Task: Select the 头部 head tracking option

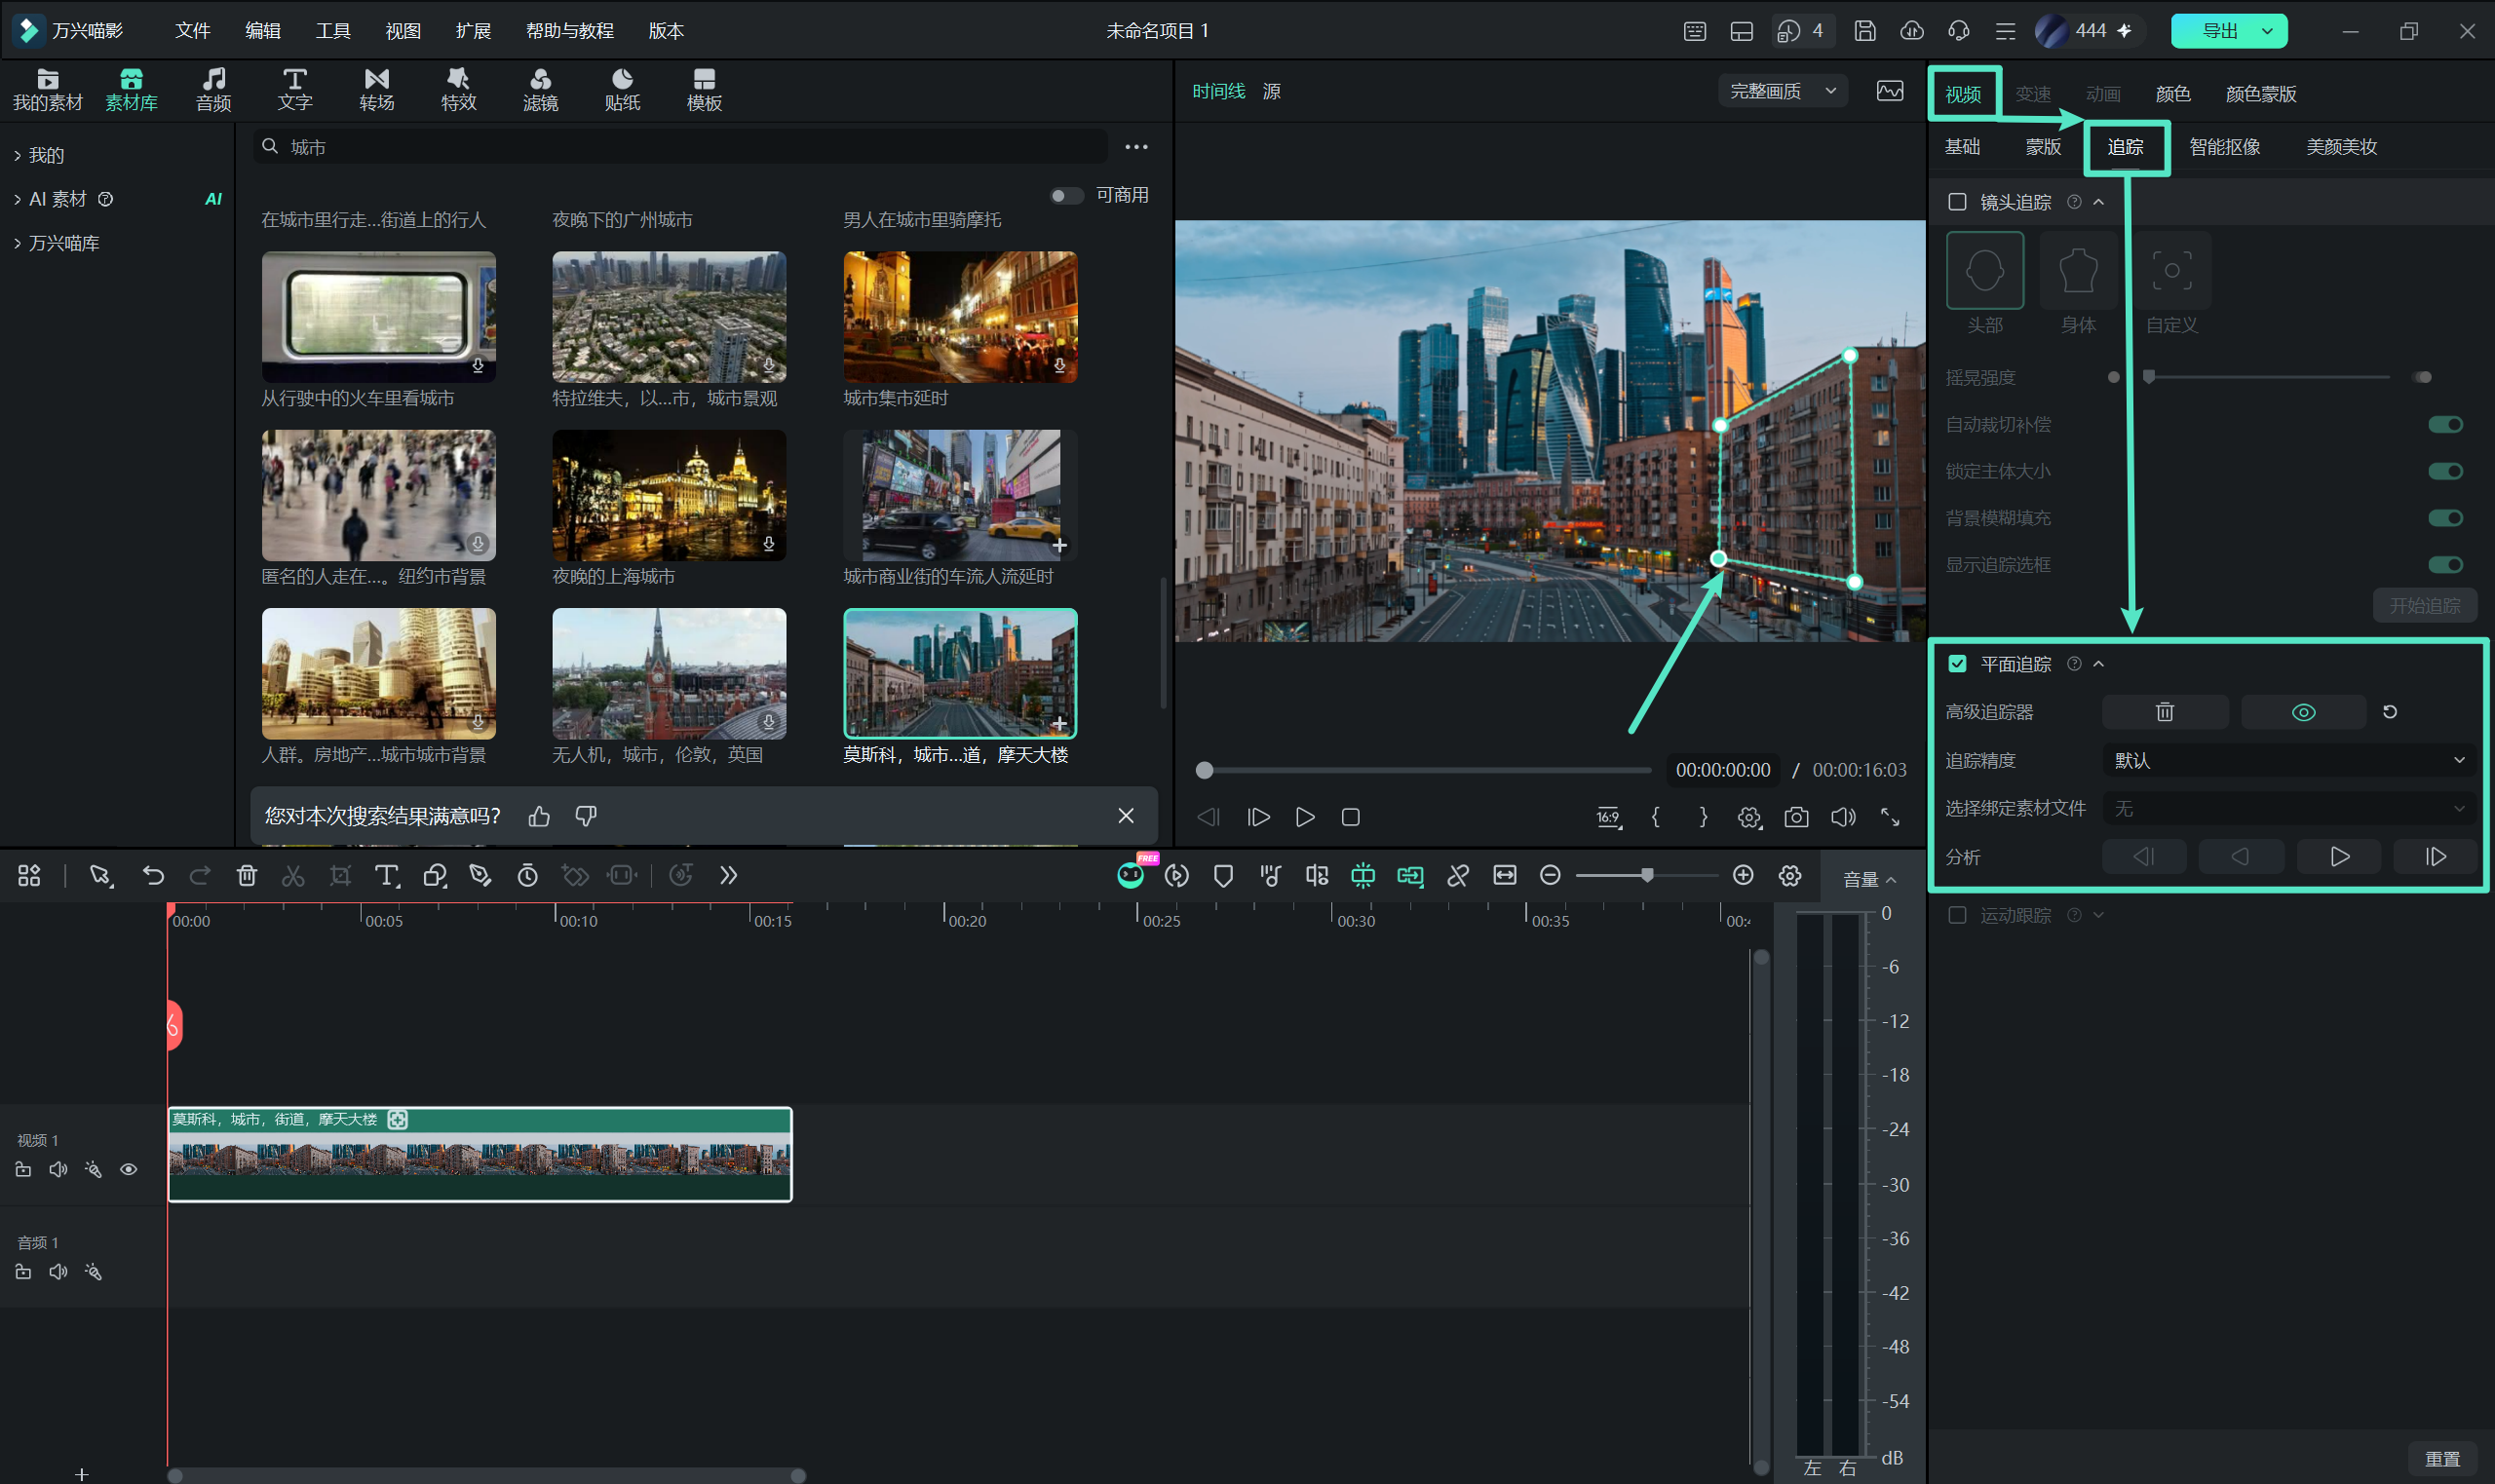Action: pos(1984,271)
